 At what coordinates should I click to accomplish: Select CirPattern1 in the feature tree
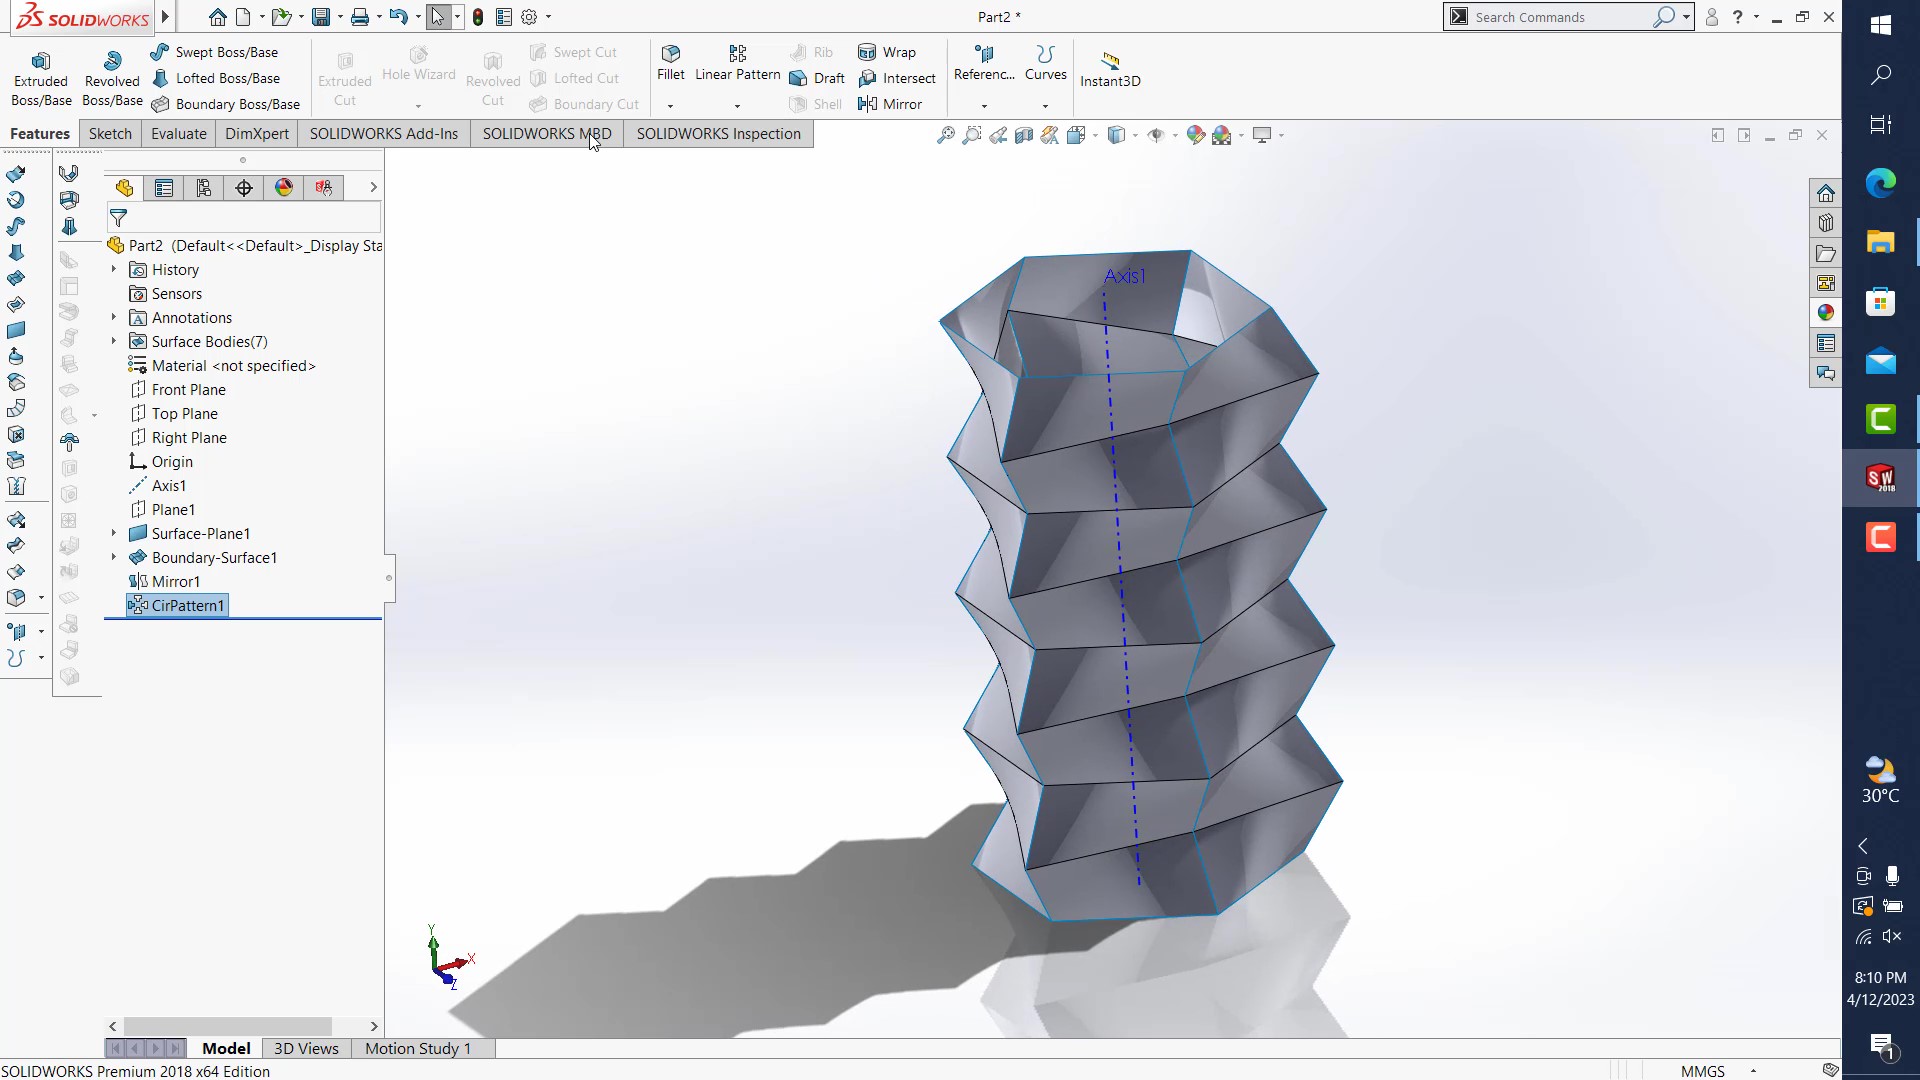click(x=187, y=606)
